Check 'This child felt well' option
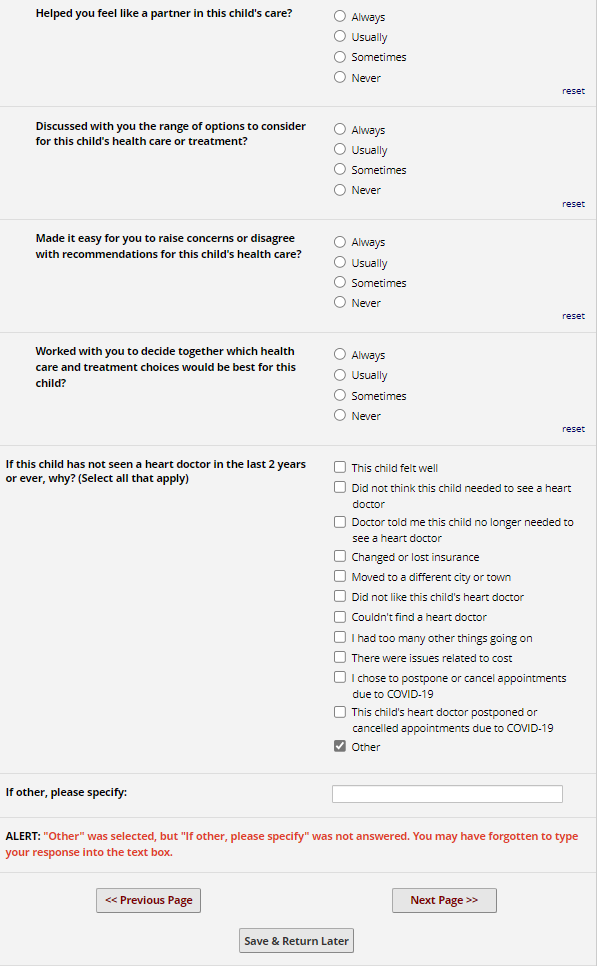 [x=339, y=468]
